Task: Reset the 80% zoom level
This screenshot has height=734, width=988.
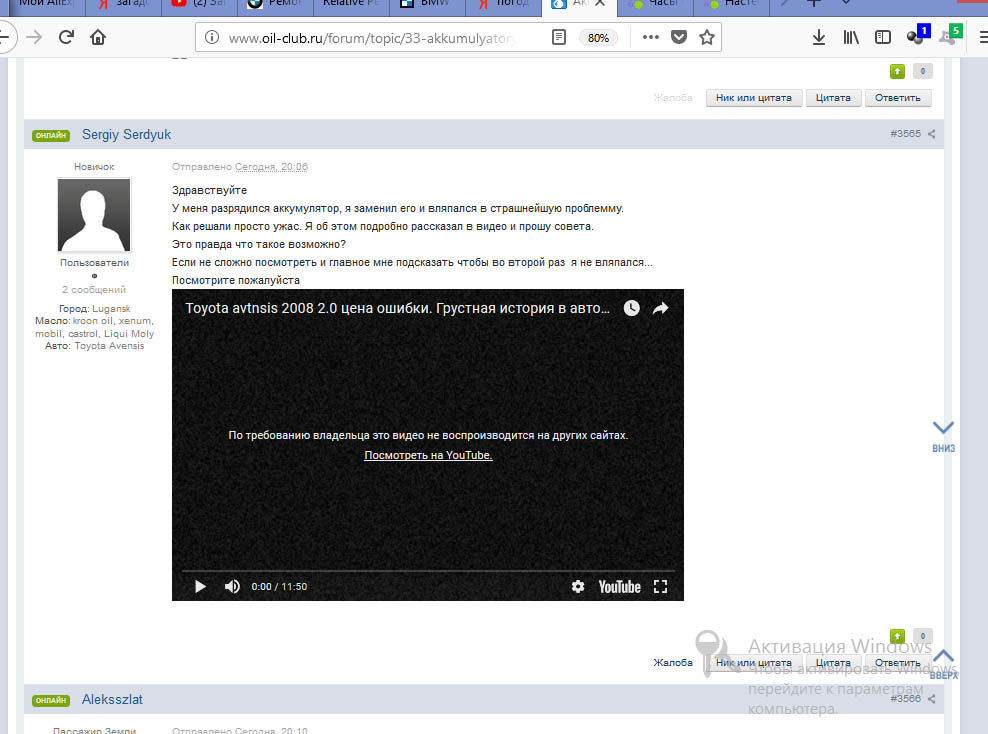Action: (x=598, y=38)
